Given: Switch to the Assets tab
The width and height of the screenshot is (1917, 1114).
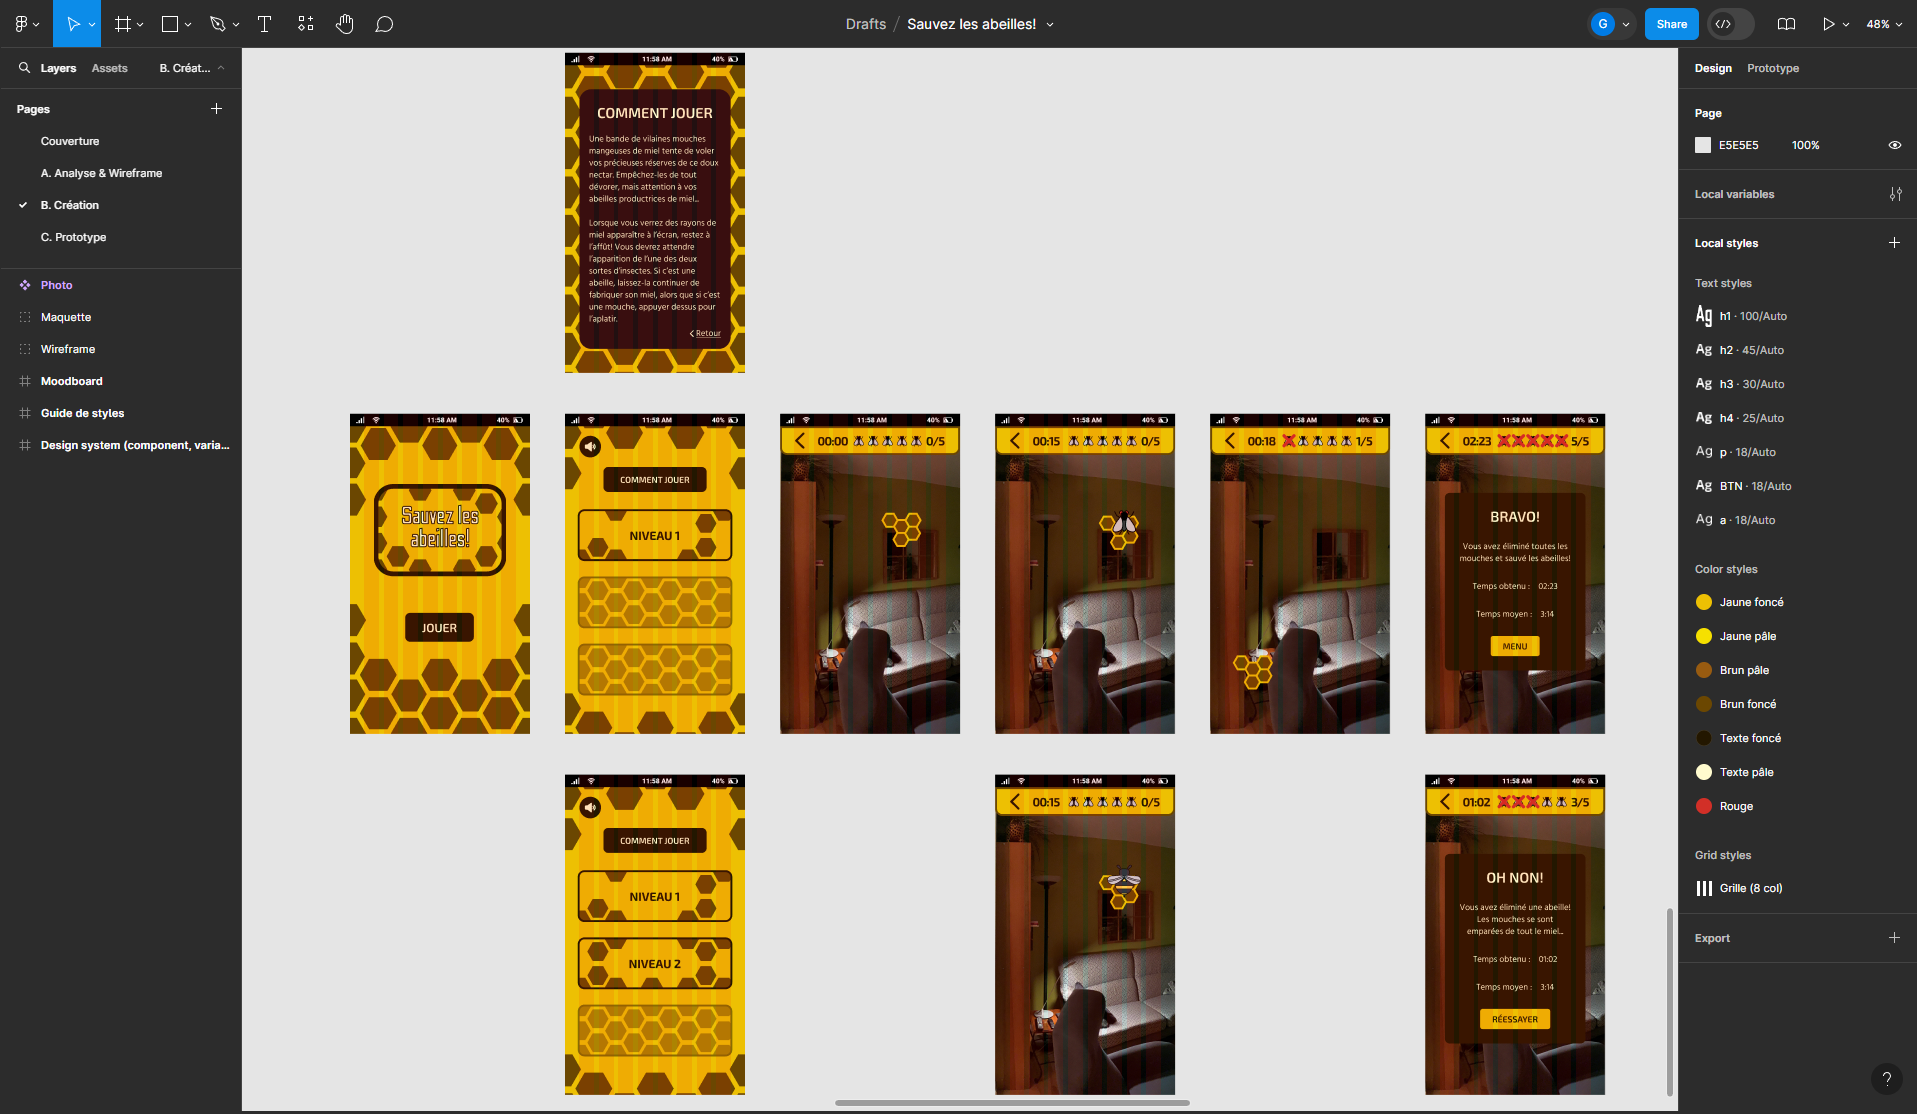Looking at the screenshot, I should 109,68.
